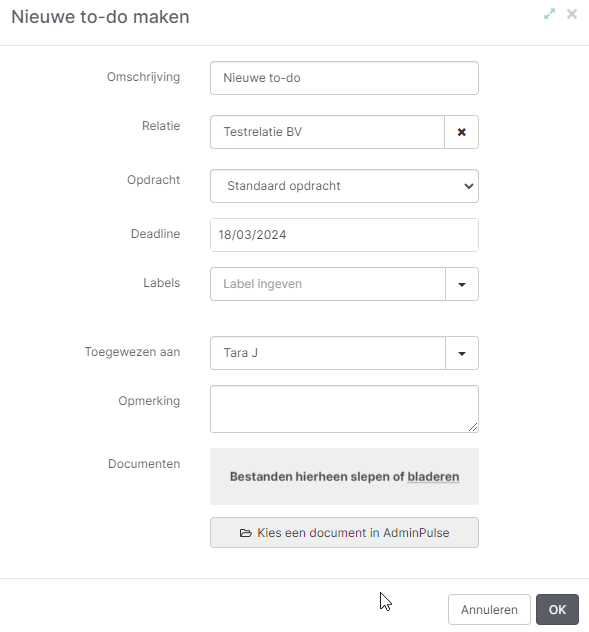
Task: Confirm the to-do with OK
Action: [x=557, y=609]
